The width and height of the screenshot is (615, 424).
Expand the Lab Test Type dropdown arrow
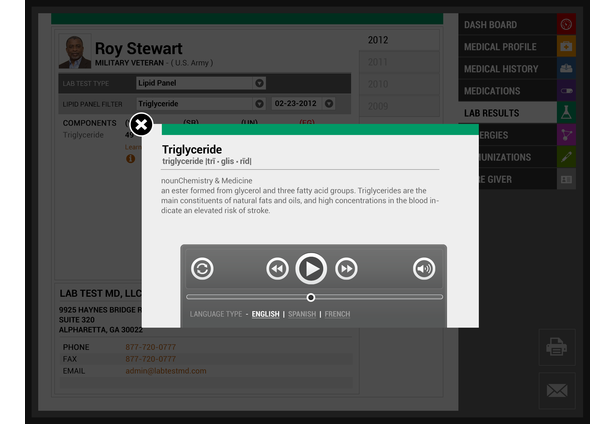click(x=259, y=83)
